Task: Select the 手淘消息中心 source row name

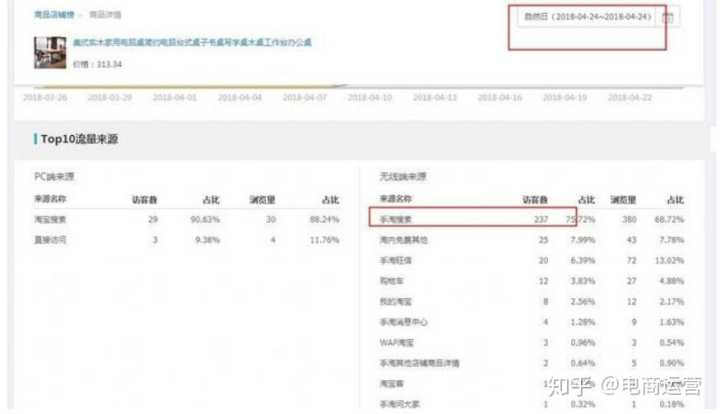Action: pos(404,322)
